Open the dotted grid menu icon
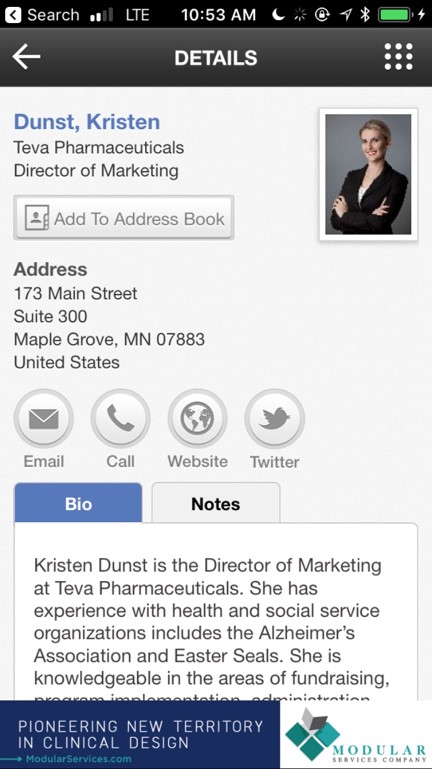The width and height of the screenshot is (432, 769). click(398, 57)
